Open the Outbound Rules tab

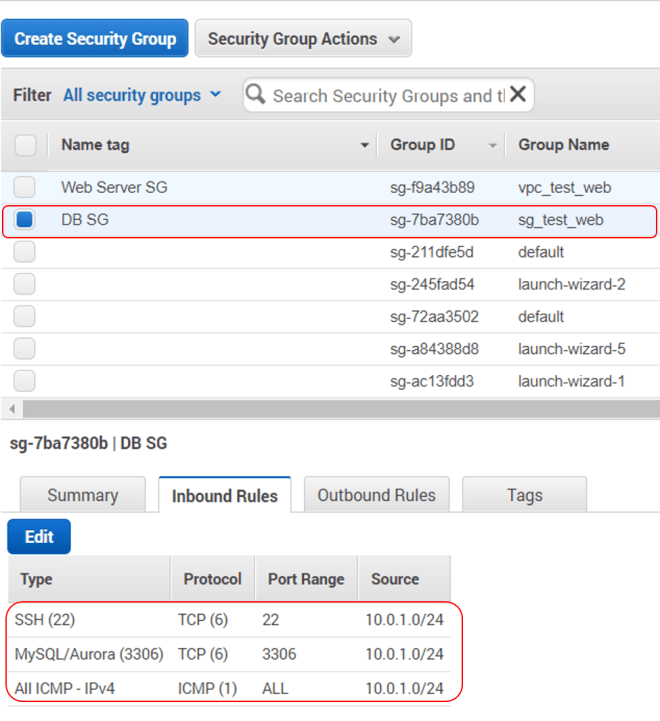(376, 495)
